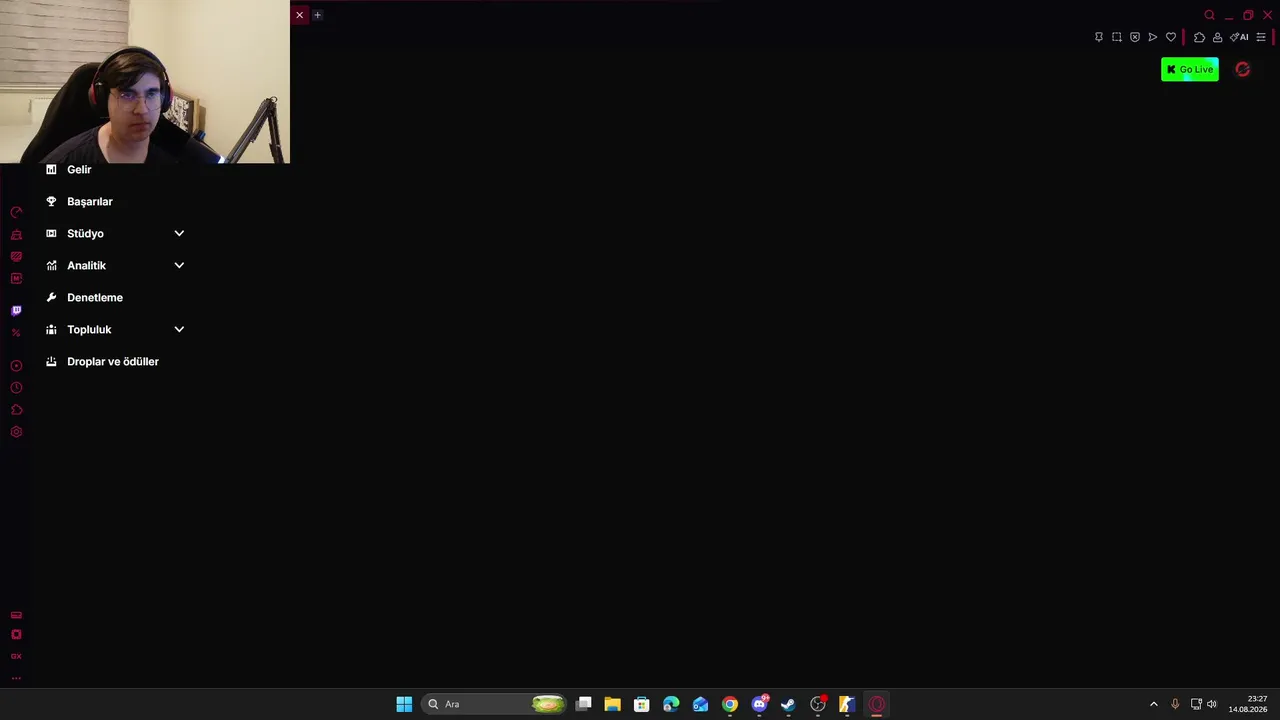Open the GX icon in sidebar

(16, 657)
